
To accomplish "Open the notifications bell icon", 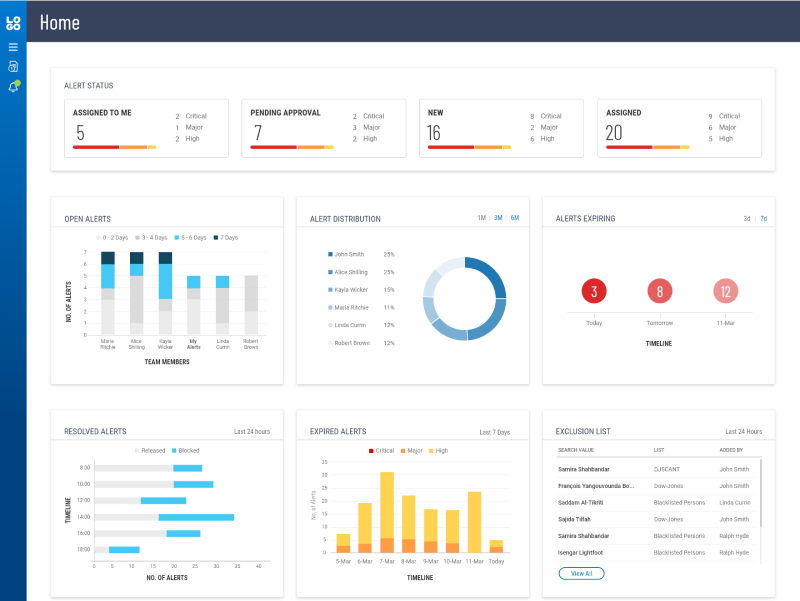I will 13,87.
